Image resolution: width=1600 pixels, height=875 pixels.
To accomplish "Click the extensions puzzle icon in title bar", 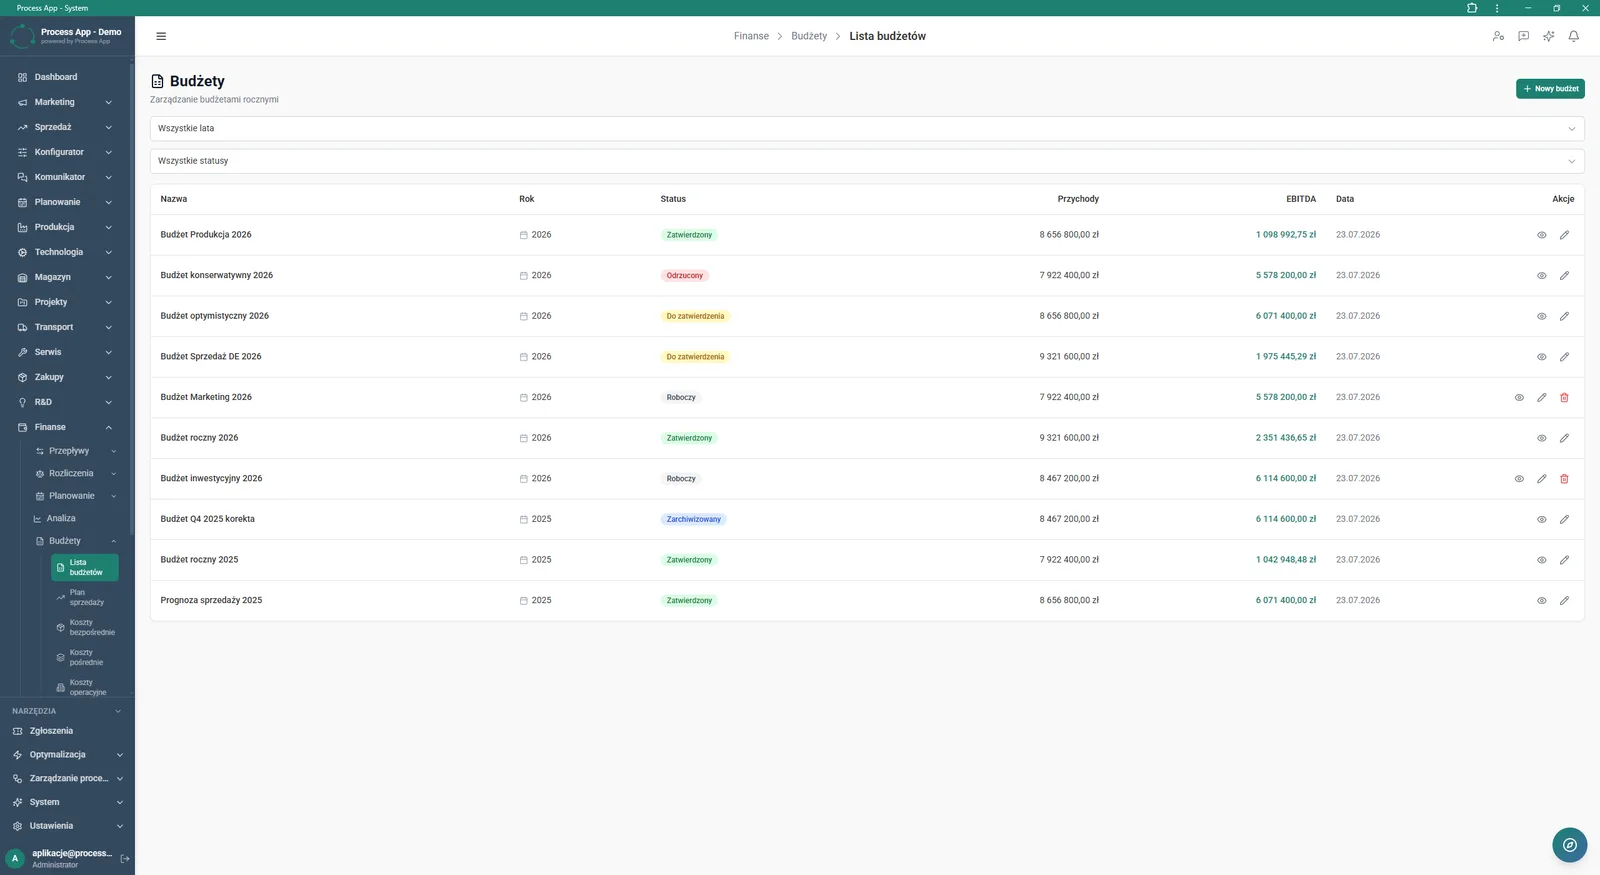I will point(1472,8).
